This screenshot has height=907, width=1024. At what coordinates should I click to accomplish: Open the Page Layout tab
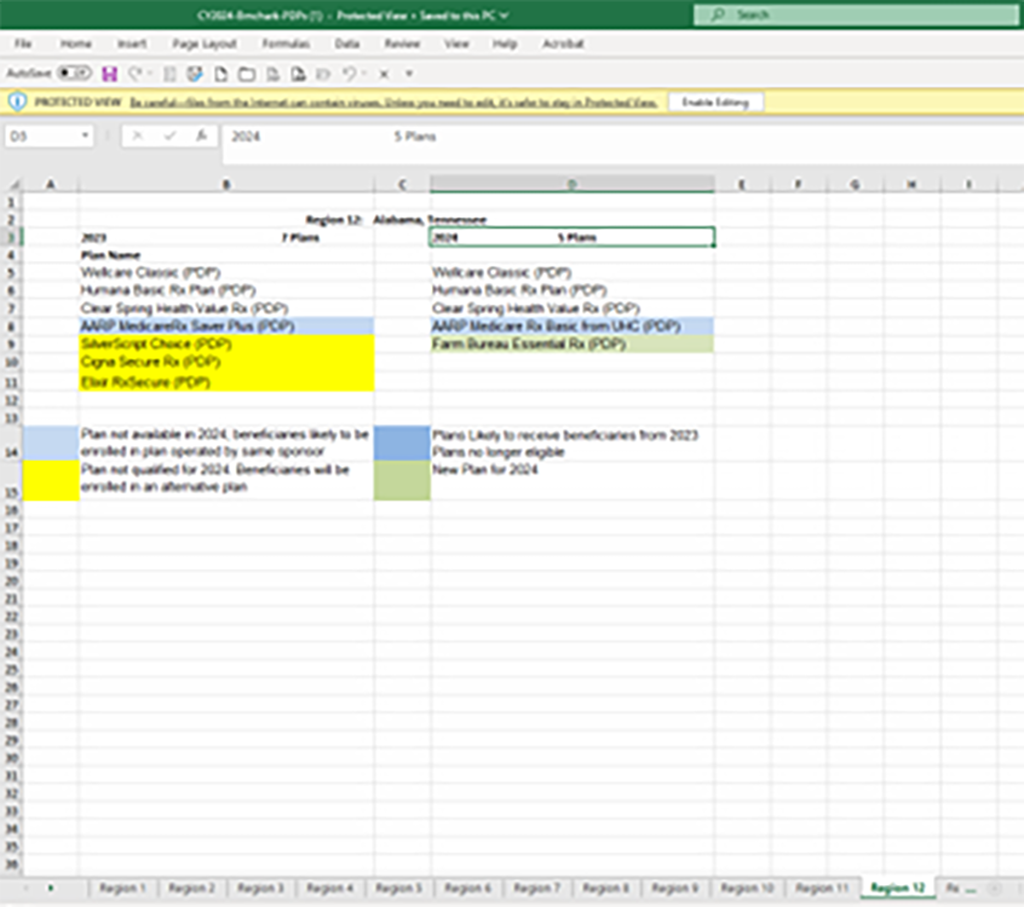[x=204, y=44]
